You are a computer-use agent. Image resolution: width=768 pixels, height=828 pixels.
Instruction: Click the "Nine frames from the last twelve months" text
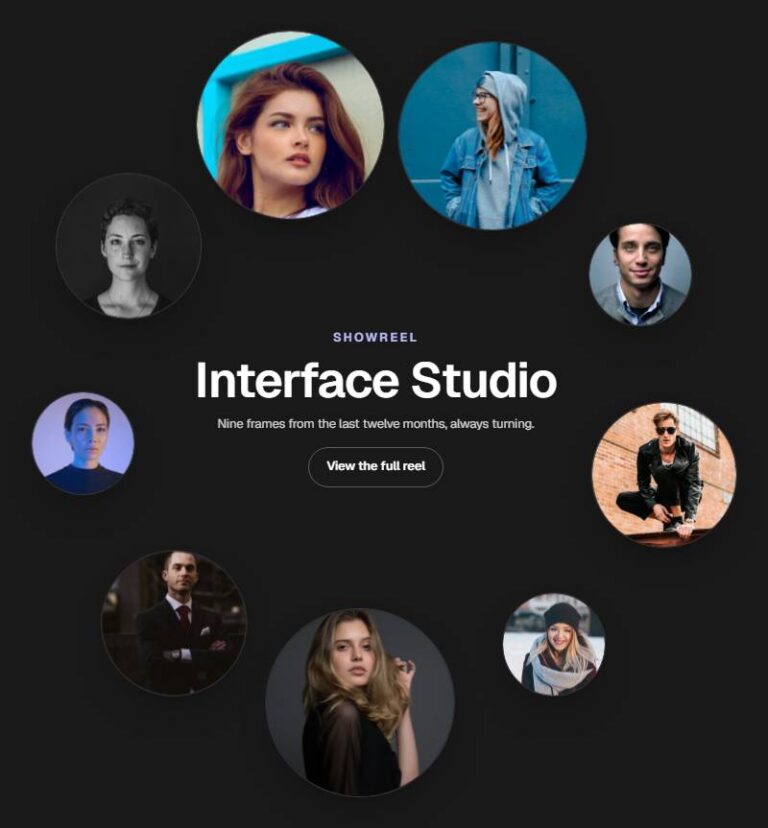point(332,424)
